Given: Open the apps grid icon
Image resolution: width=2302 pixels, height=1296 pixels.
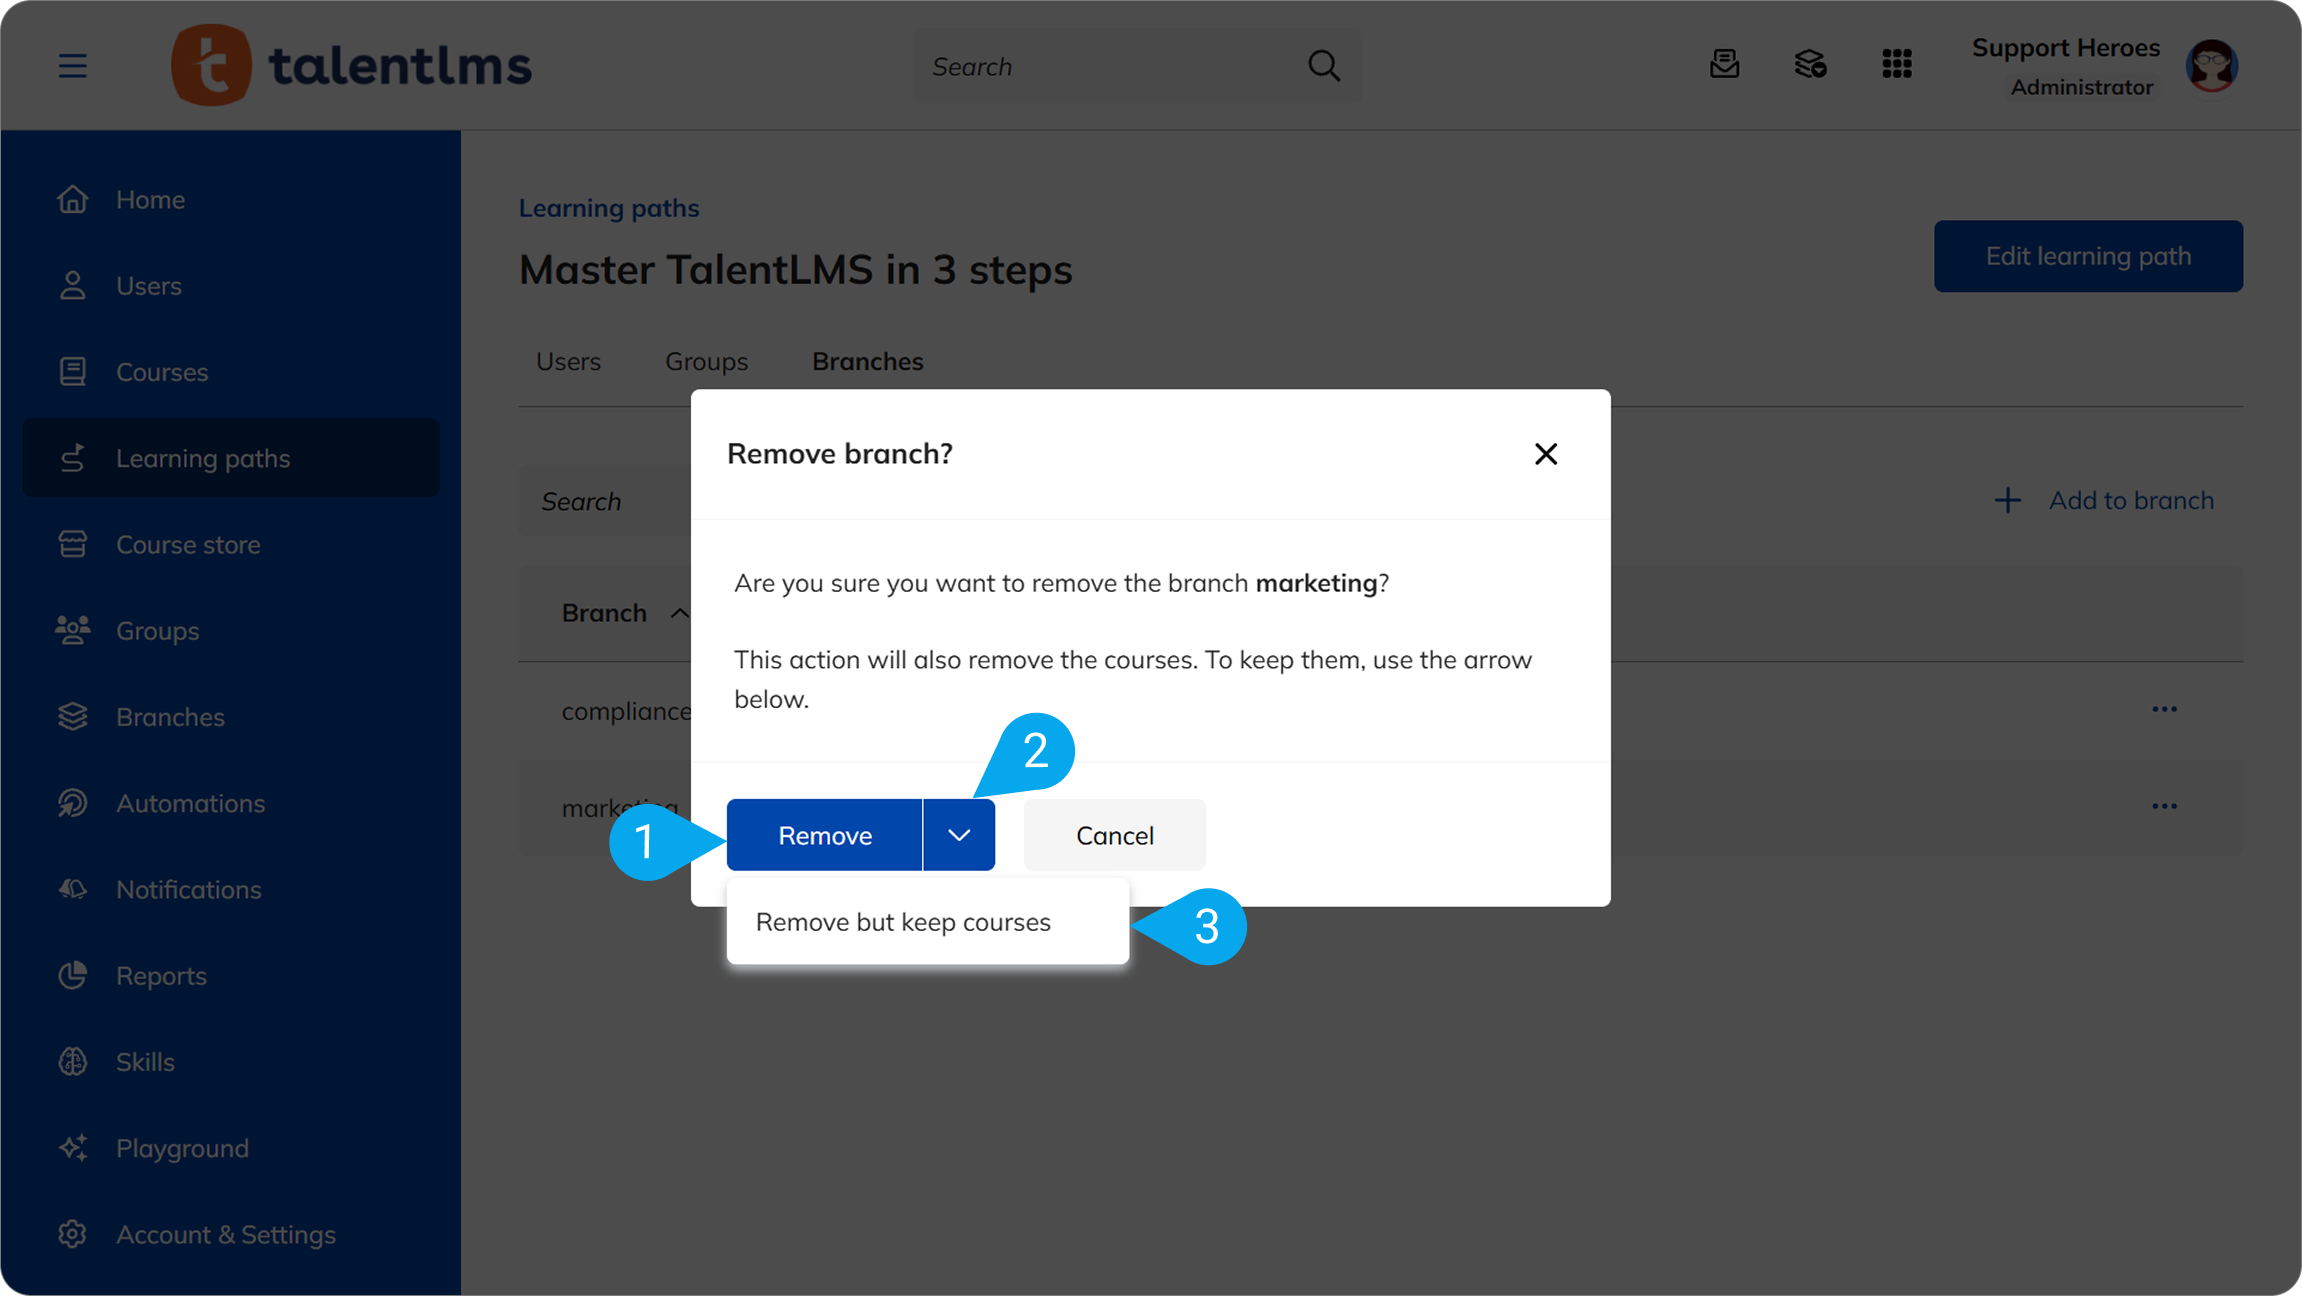Looking at the screenshot, I should 1897,65.
